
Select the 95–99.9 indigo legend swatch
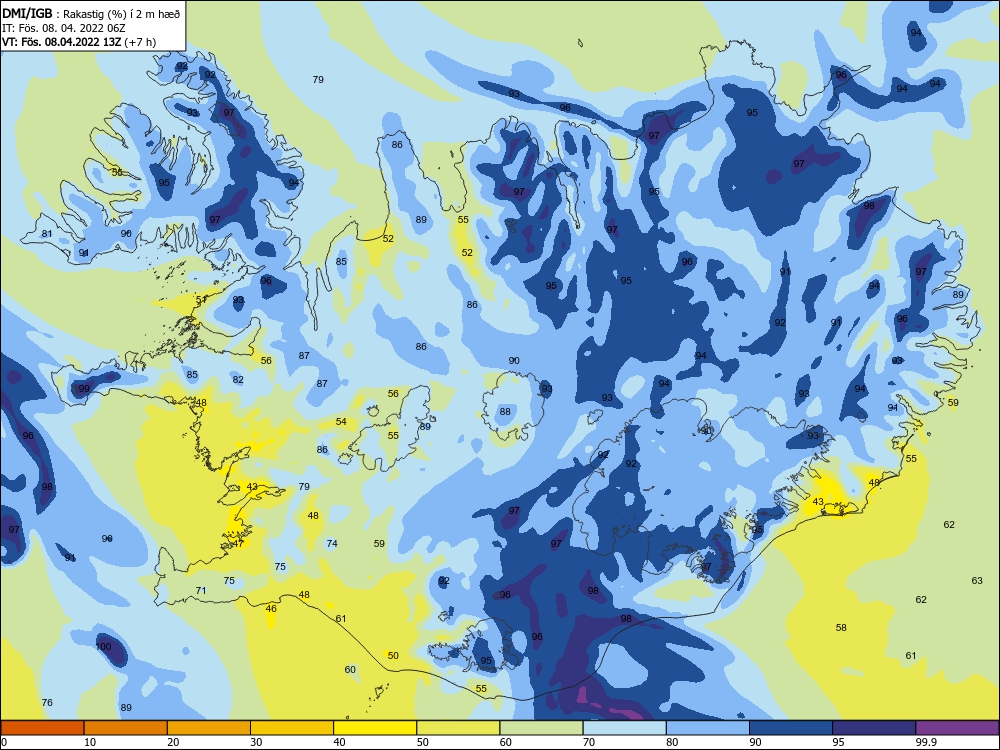tap(874, 728)
